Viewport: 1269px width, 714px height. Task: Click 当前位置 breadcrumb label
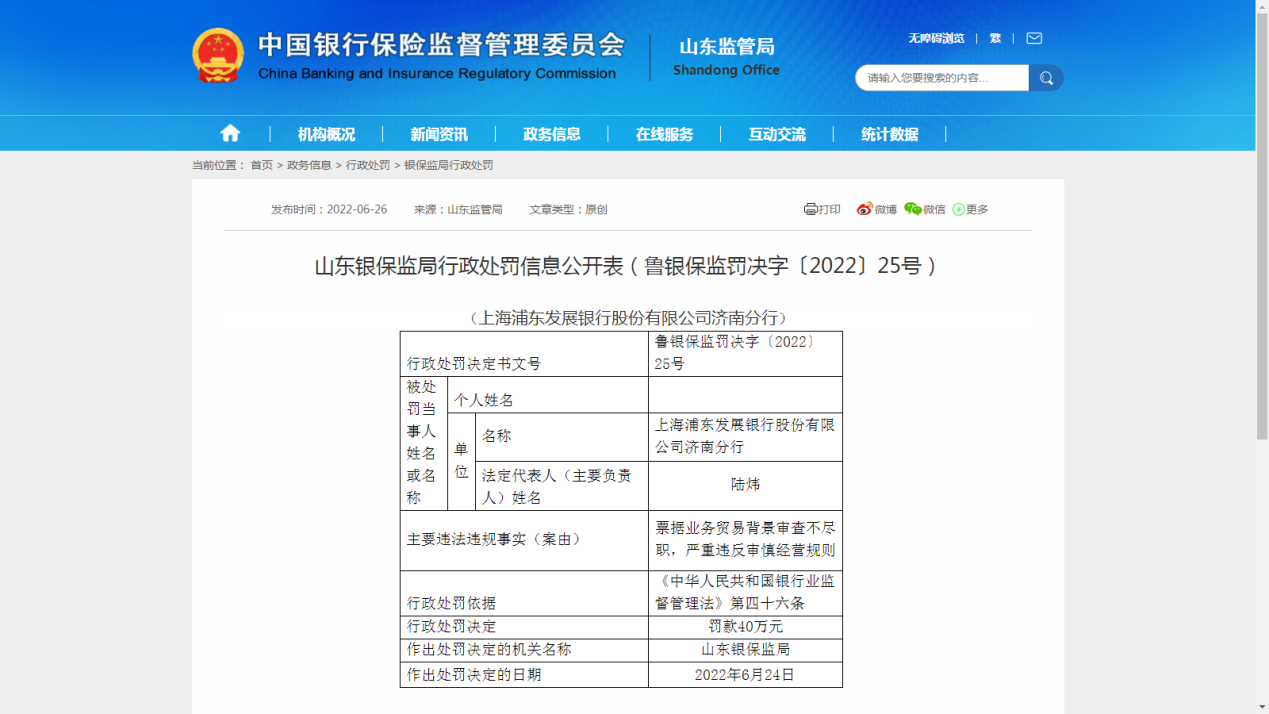point(218,165)
